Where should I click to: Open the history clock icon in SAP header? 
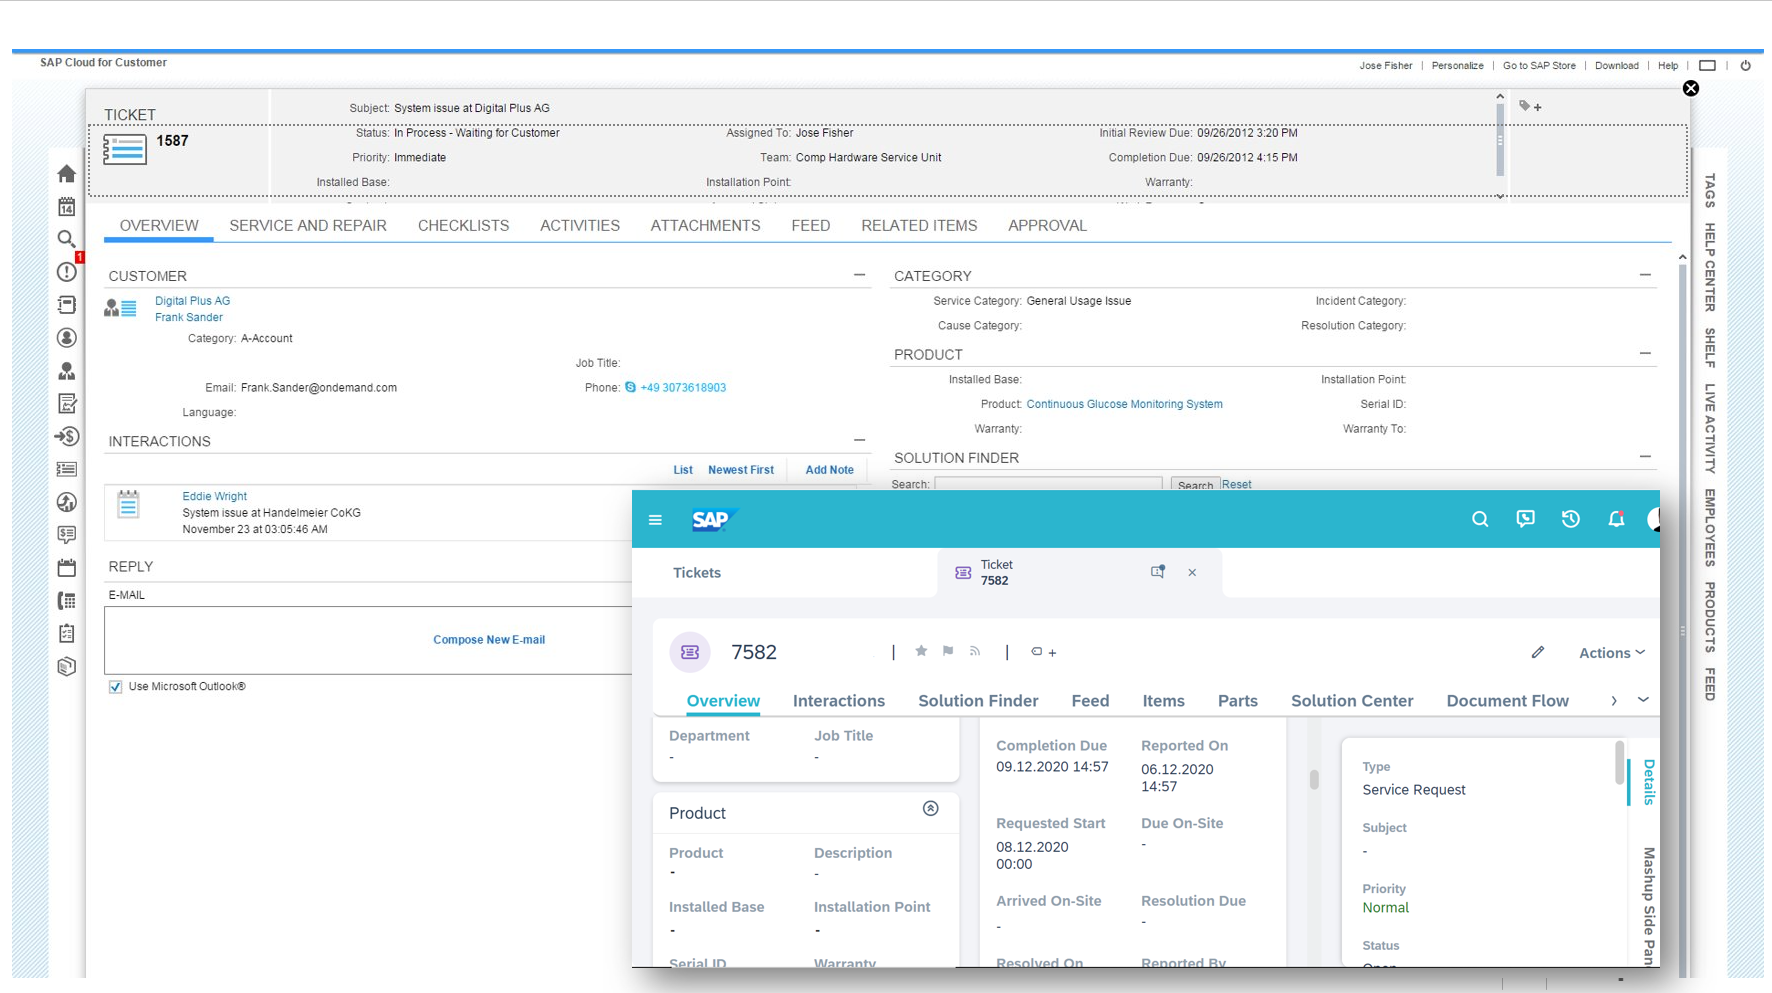point(1571,519)
